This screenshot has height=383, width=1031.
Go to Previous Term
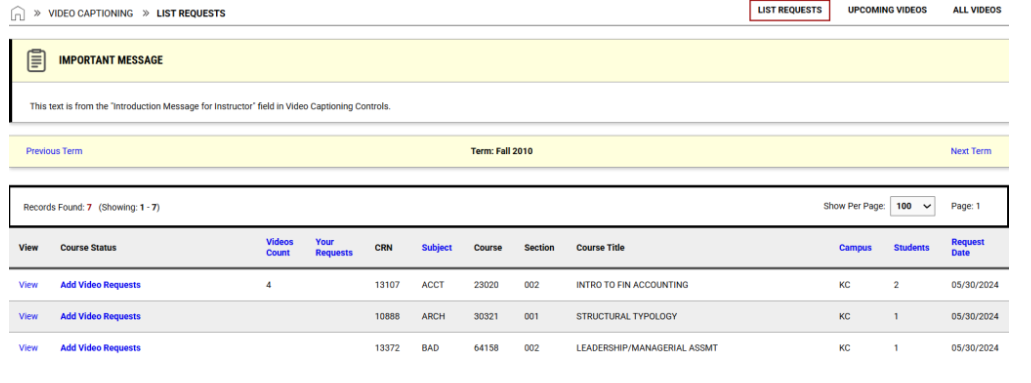54,151
